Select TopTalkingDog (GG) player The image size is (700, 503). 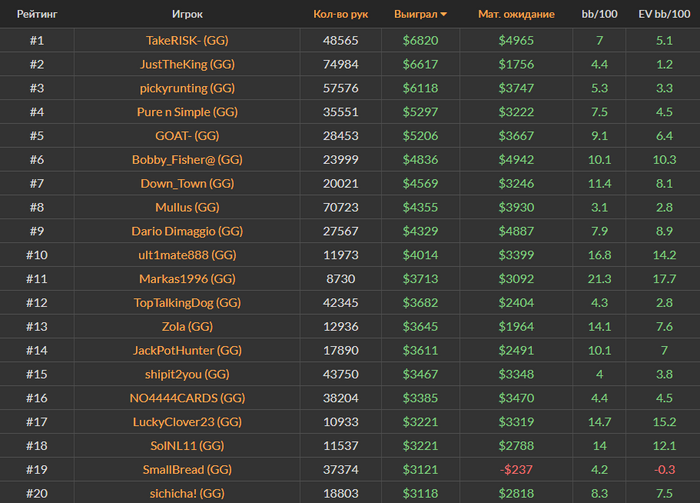click(x=187, y=303)
